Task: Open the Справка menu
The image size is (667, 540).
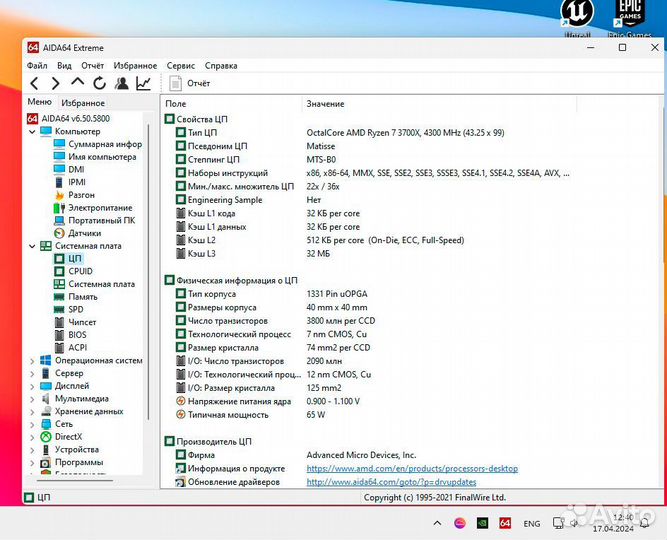Action: coord(221,66)
